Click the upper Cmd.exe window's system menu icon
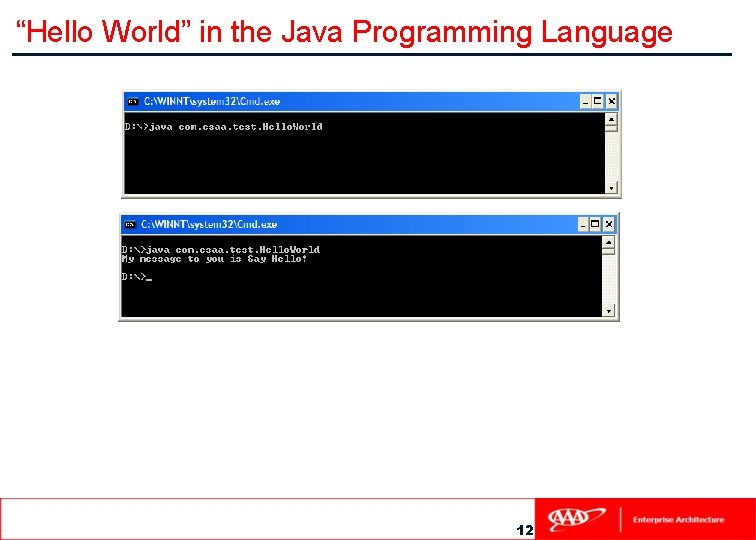756x540 pixels. [133, 102]
